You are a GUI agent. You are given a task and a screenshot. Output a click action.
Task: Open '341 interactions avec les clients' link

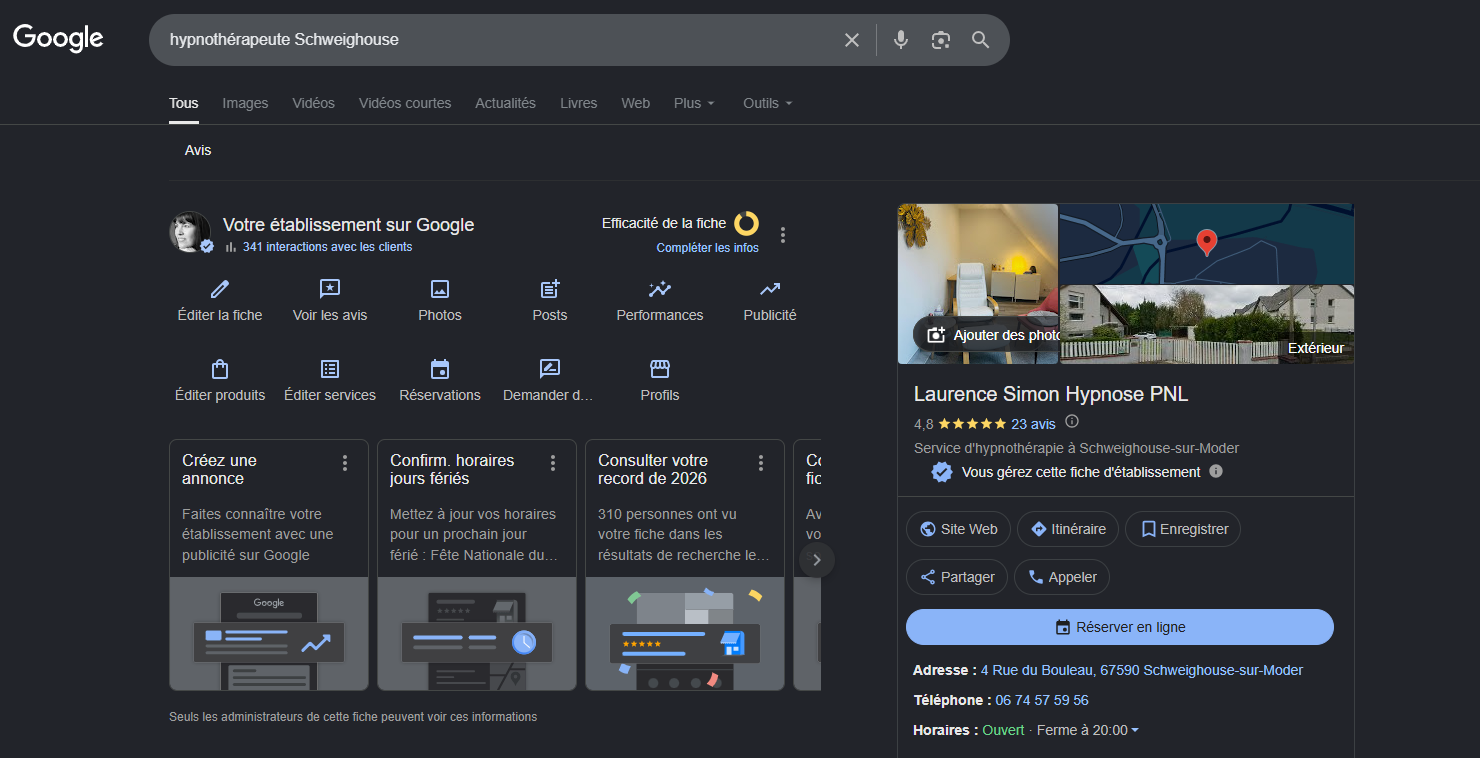coord(327,247)
